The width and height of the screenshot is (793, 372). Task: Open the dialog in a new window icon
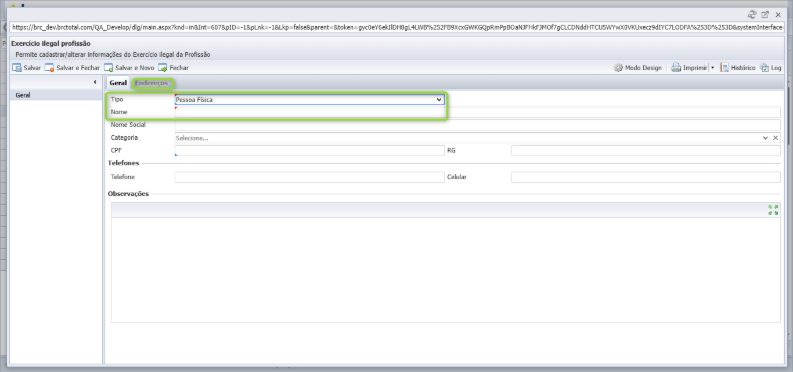tap(765, 15)
